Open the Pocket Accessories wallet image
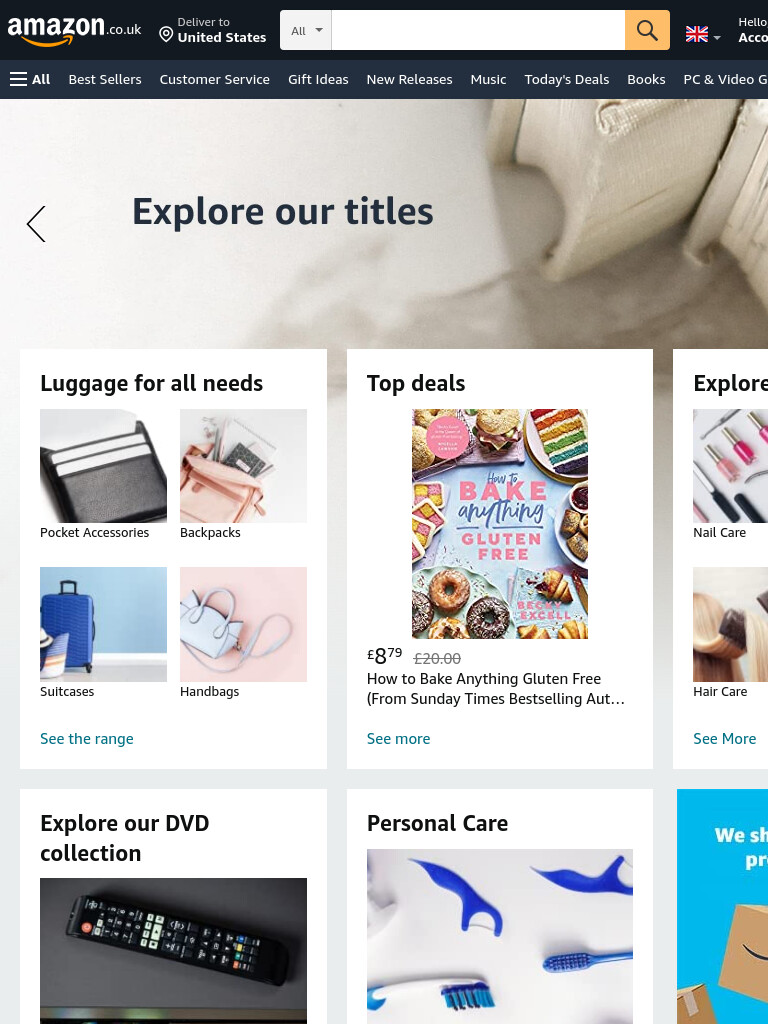Image resolution: width=768 pixels, height=1024 pixels. [x=103, y=466]
